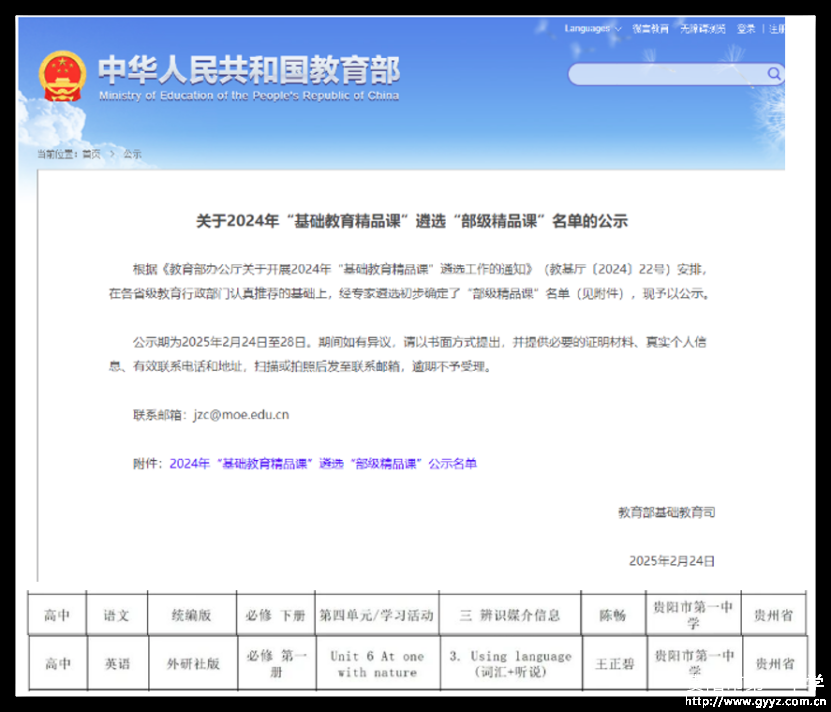Click the national emblem logo
This screenshot has height=712, width=831.
coord(62,76)
